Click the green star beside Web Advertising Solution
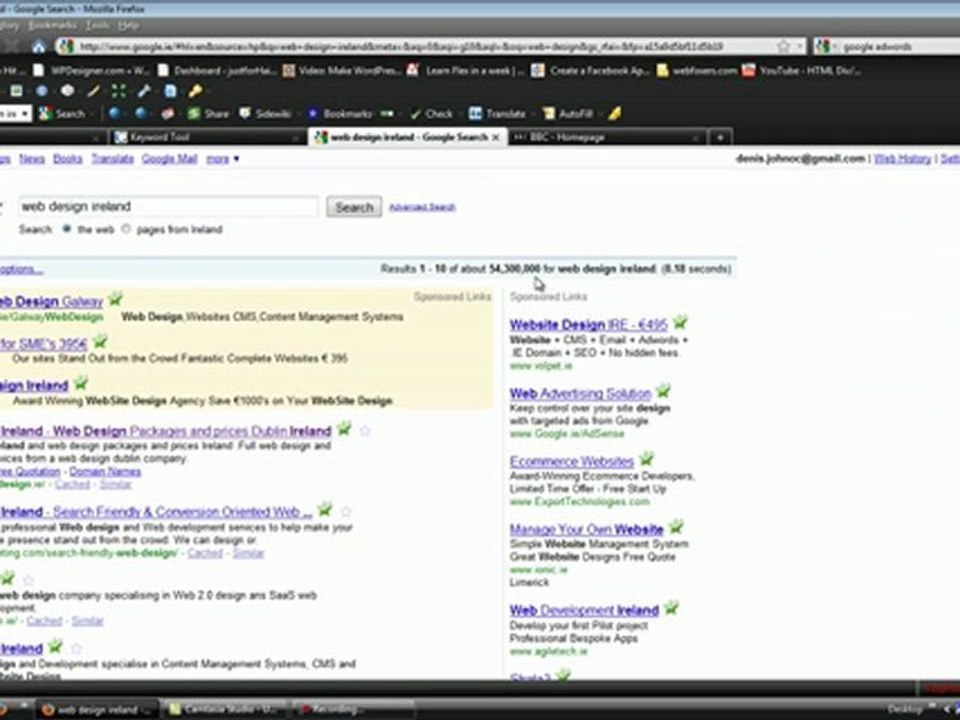 pos(662,391)
